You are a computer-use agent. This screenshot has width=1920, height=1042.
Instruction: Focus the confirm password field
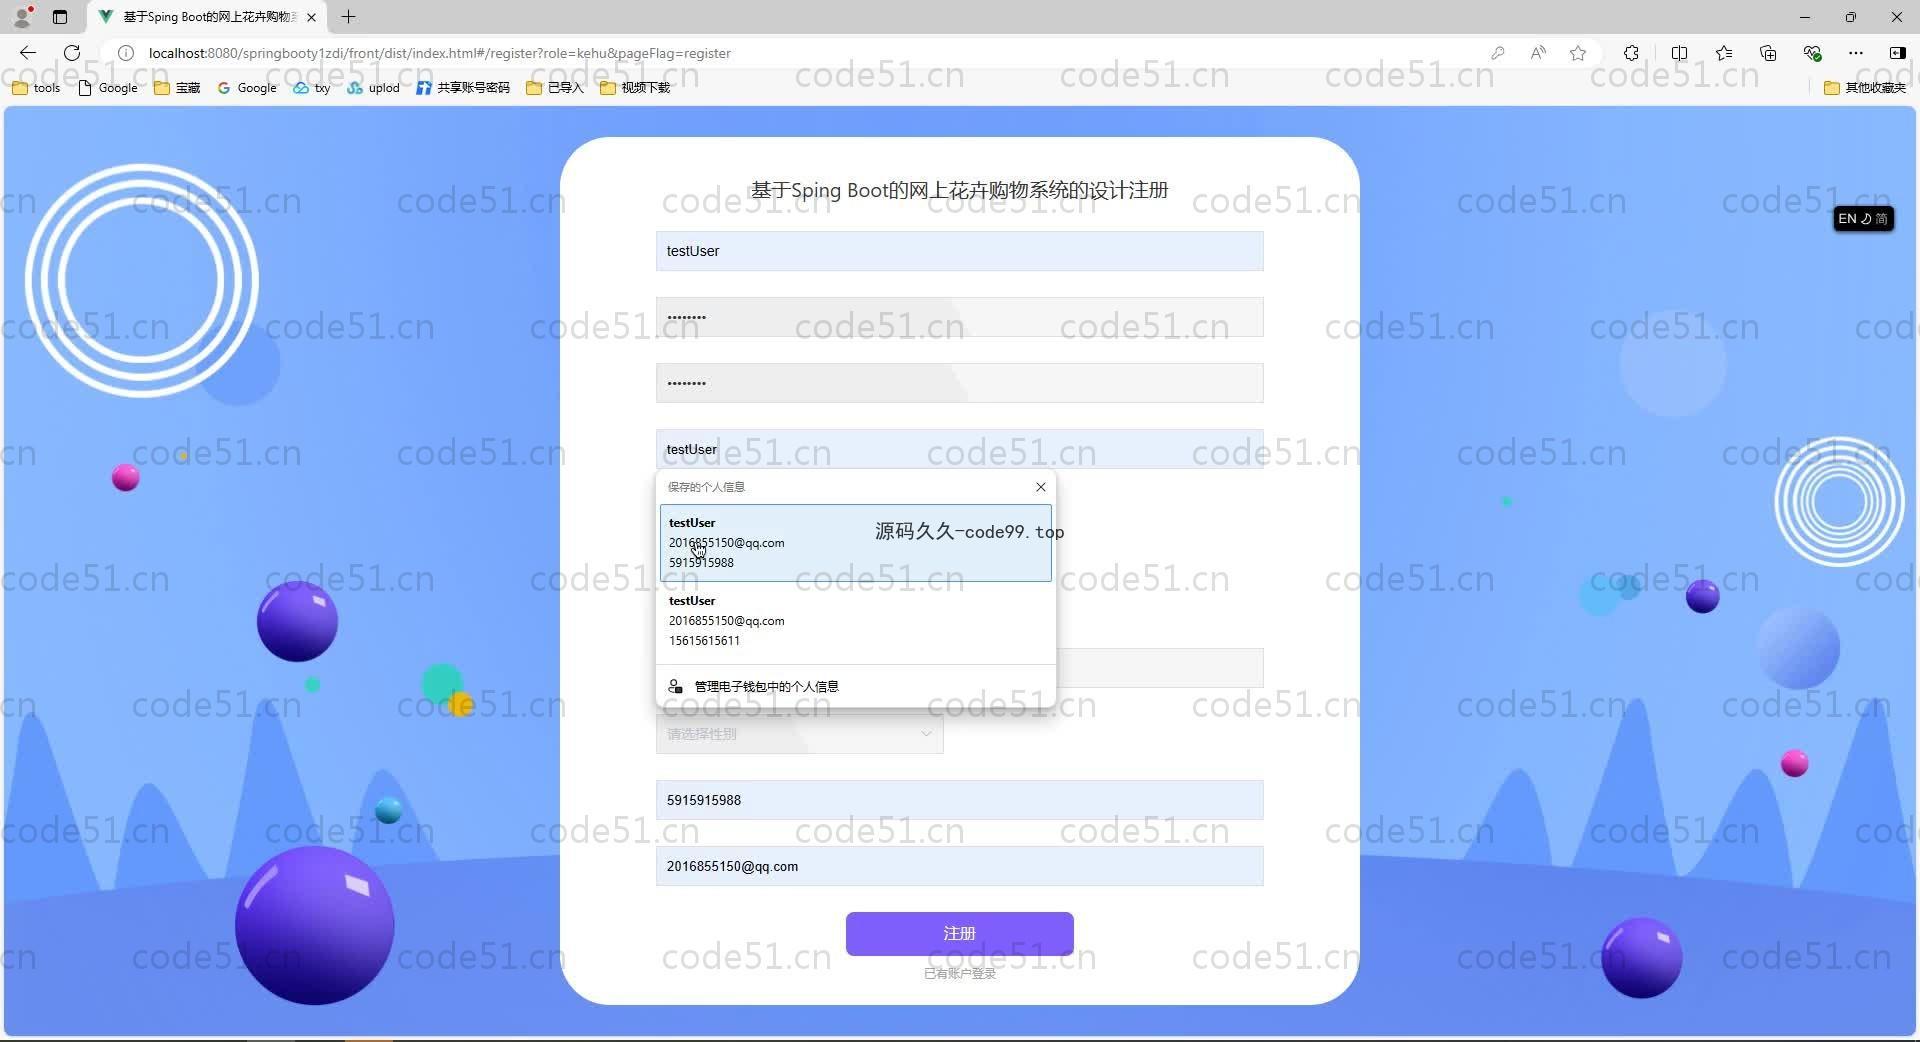point(960,383)
